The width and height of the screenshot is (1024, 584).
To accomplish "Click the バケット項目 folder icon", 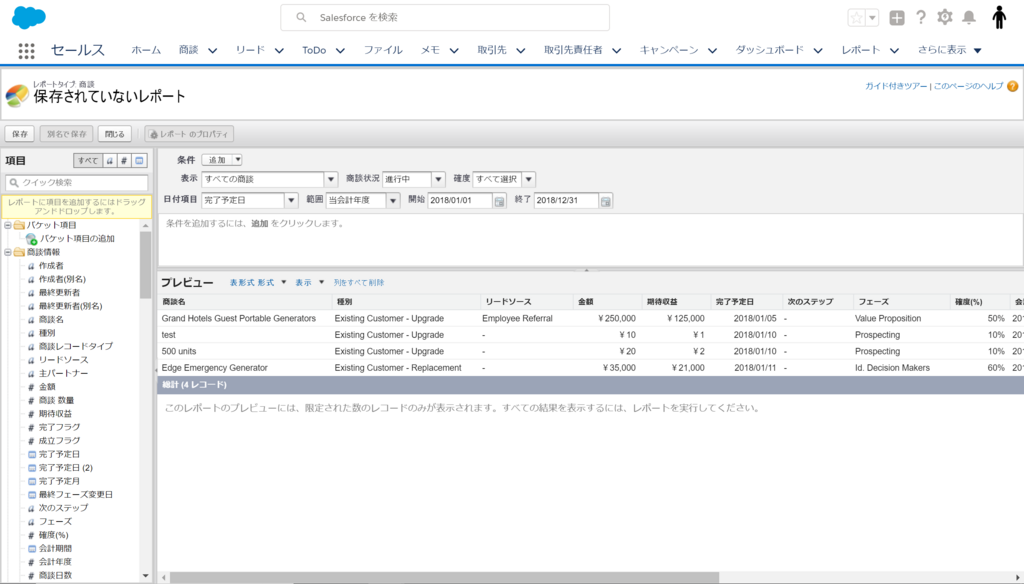I will click(x=19, y=225).
